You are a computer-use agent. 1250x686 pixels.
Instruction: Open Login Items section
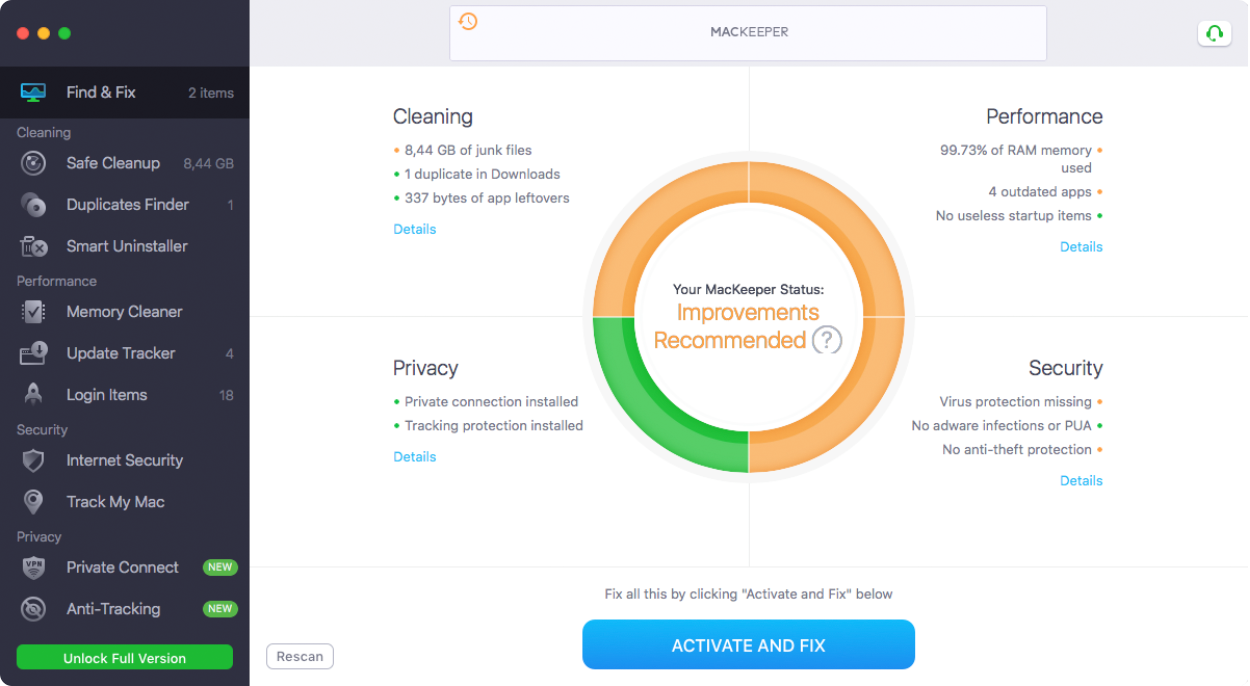point(125,395)
